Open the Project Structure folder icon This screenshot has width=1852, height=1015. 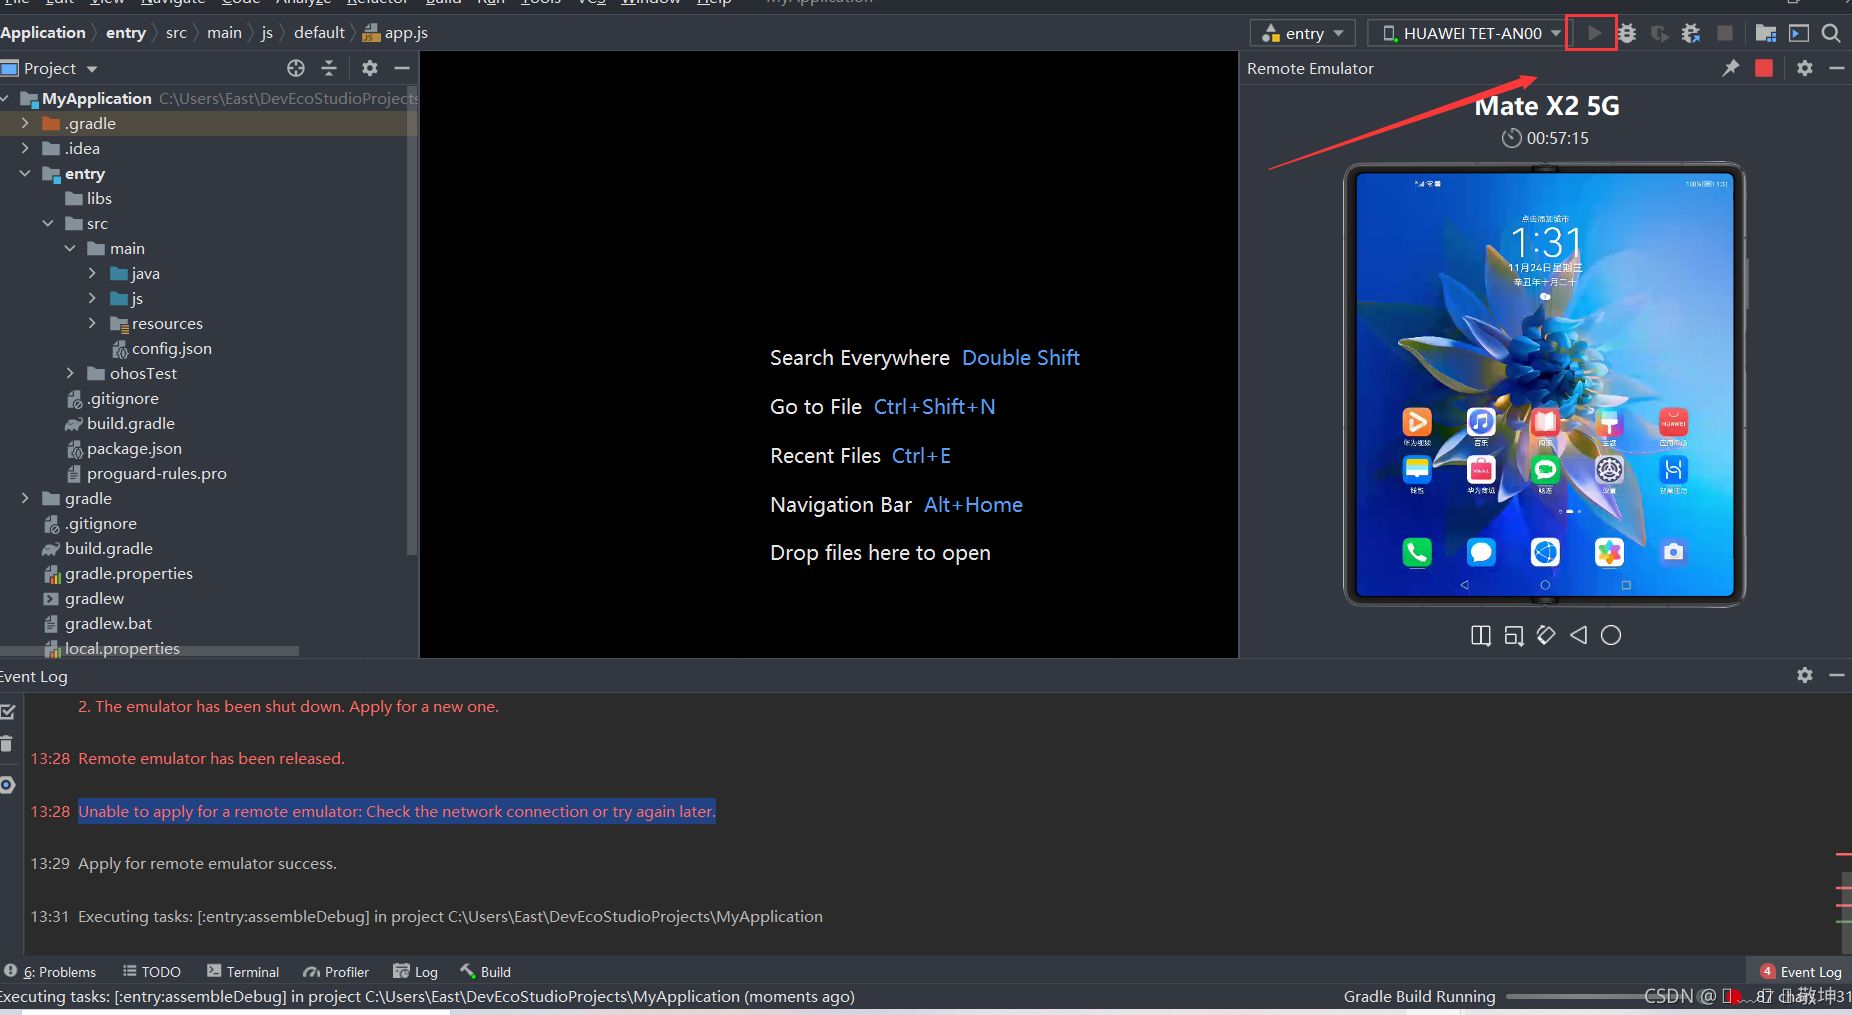click(1766, 33)
